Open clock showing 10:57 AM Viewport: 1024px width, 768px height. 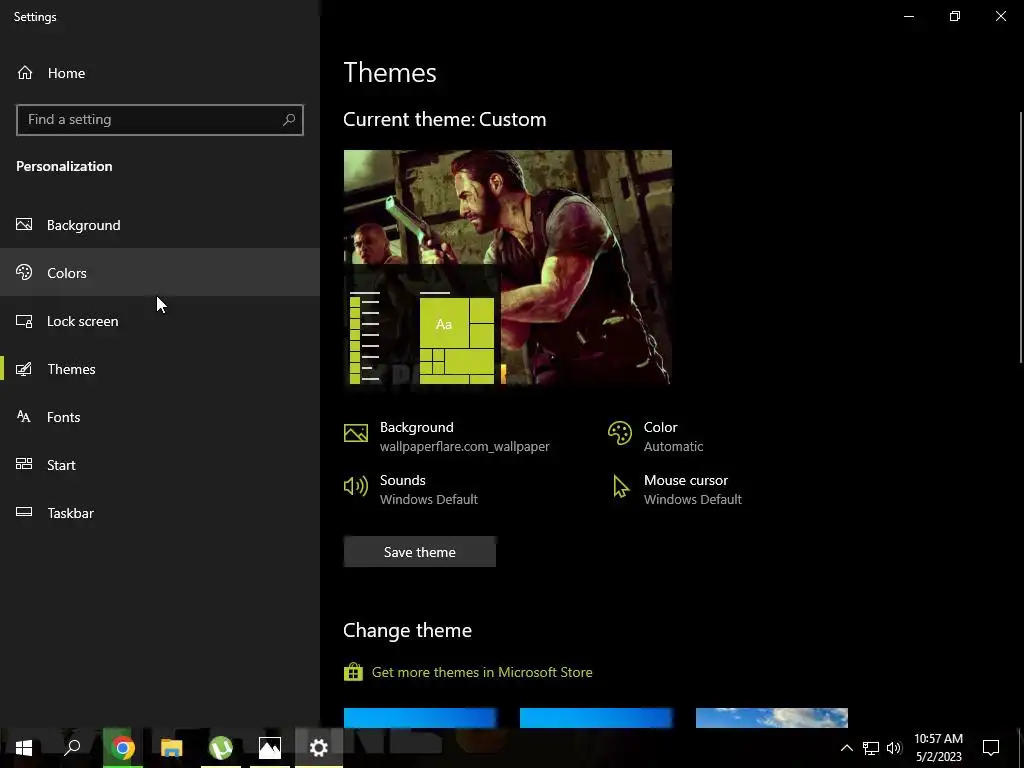click(x=938, y=748)
